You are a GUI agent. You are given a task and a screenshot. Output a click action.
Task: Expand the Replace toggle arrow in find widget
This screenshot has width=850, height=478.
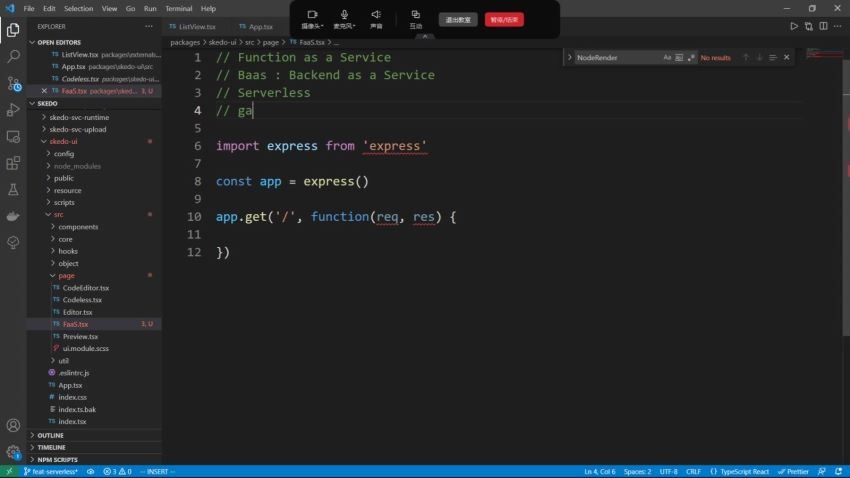570,58
